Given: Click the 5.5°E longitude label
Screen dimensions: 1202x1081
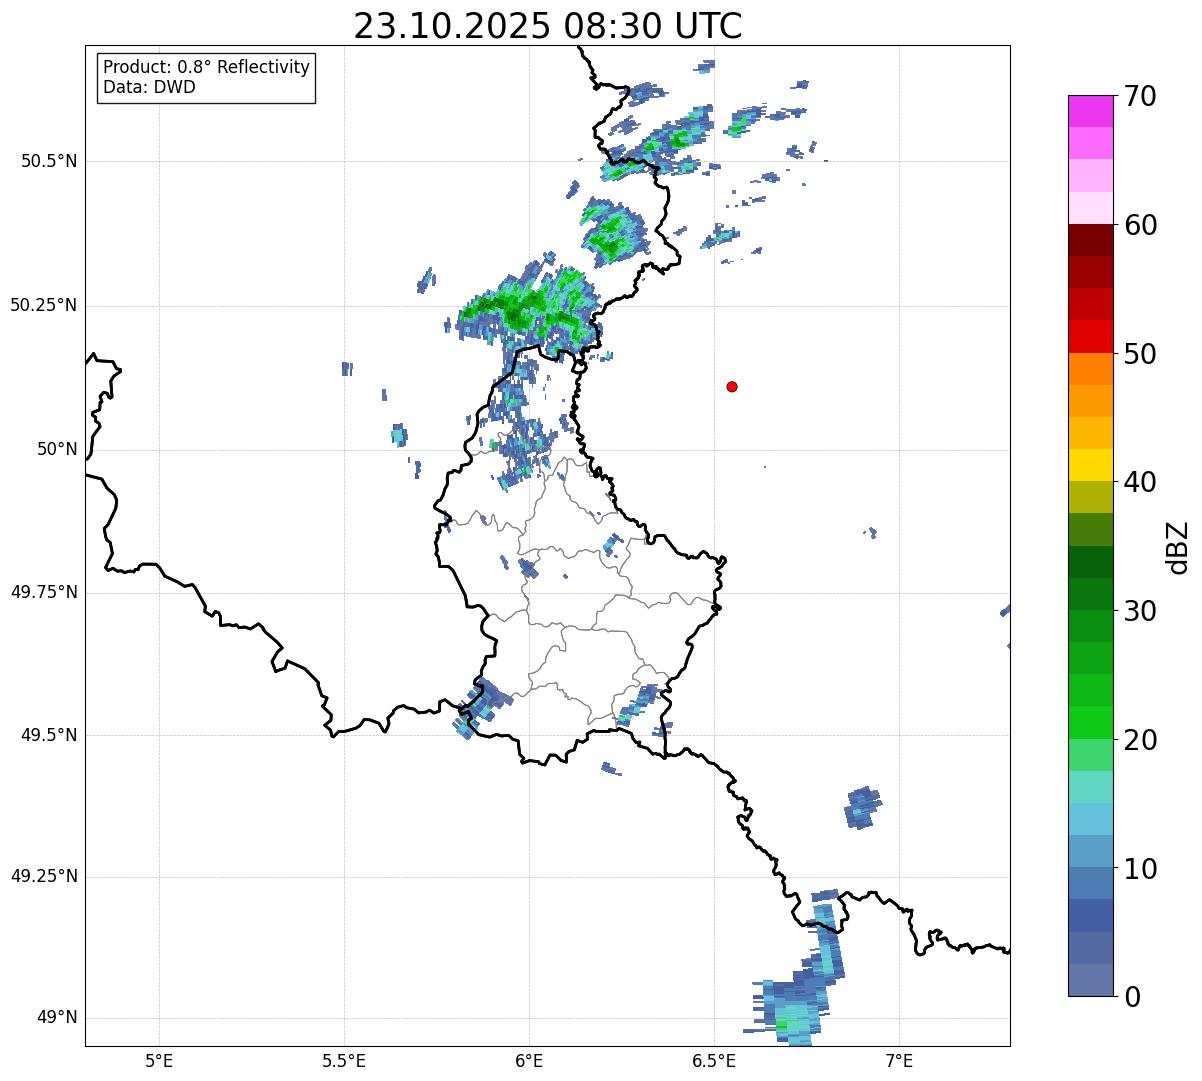Looking at the screenshot, I should point(344,1060).
